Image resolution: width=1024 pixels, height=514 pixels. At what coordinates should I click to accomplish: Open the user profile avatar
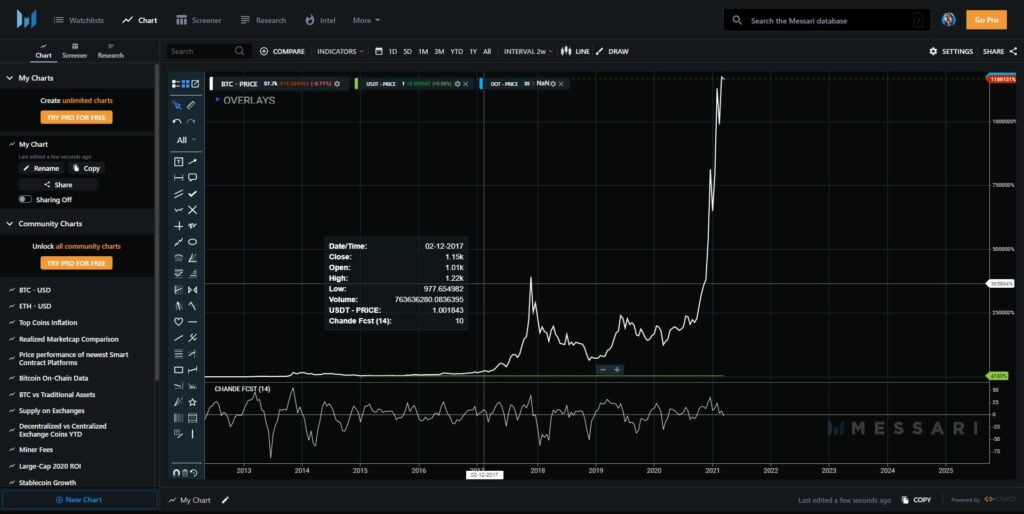coord(949,20)
